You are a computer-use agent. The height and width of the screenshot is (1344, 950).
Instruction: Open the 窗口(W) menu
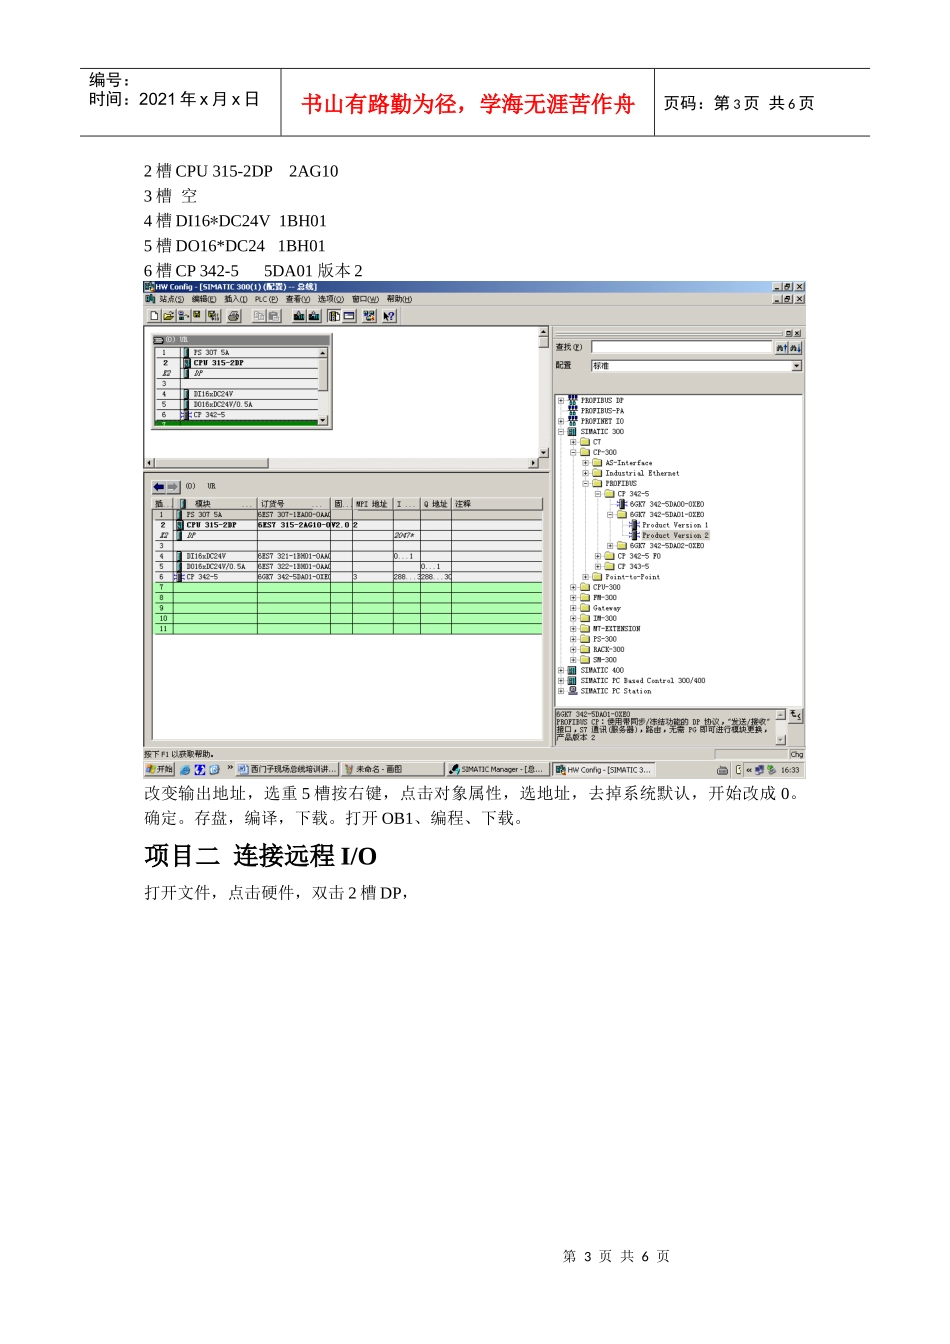coord(365,299)
